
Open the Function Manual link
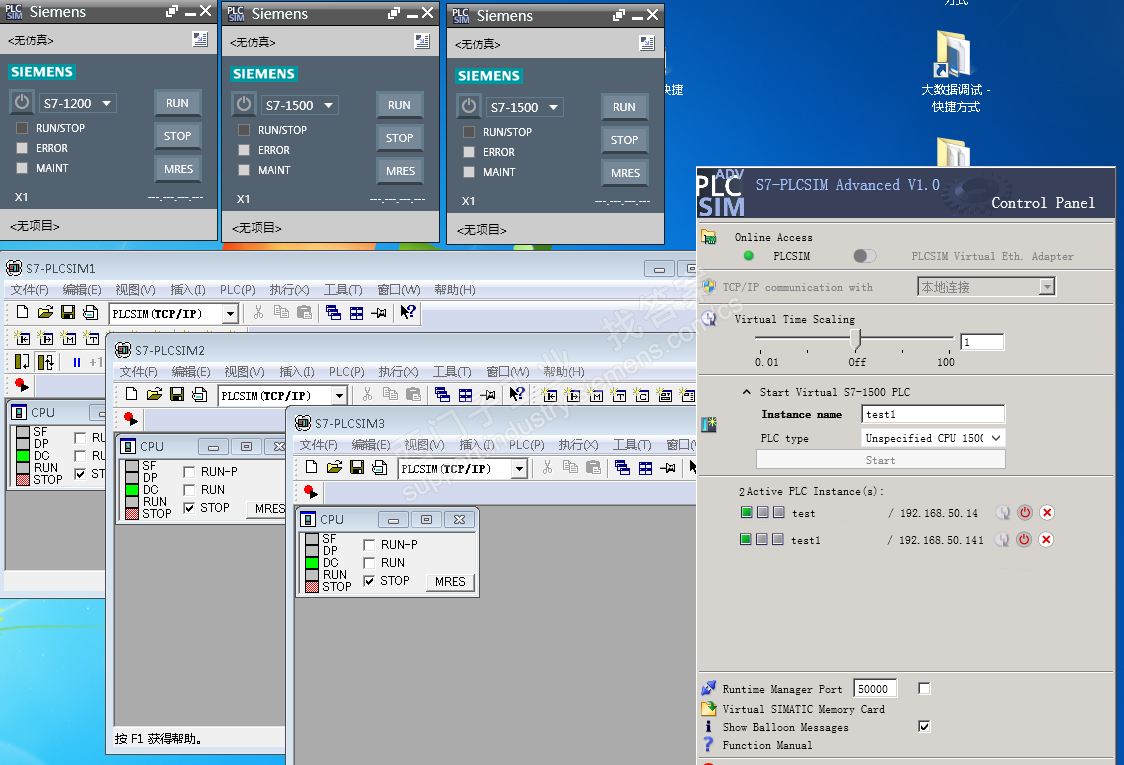click(767, 745)
